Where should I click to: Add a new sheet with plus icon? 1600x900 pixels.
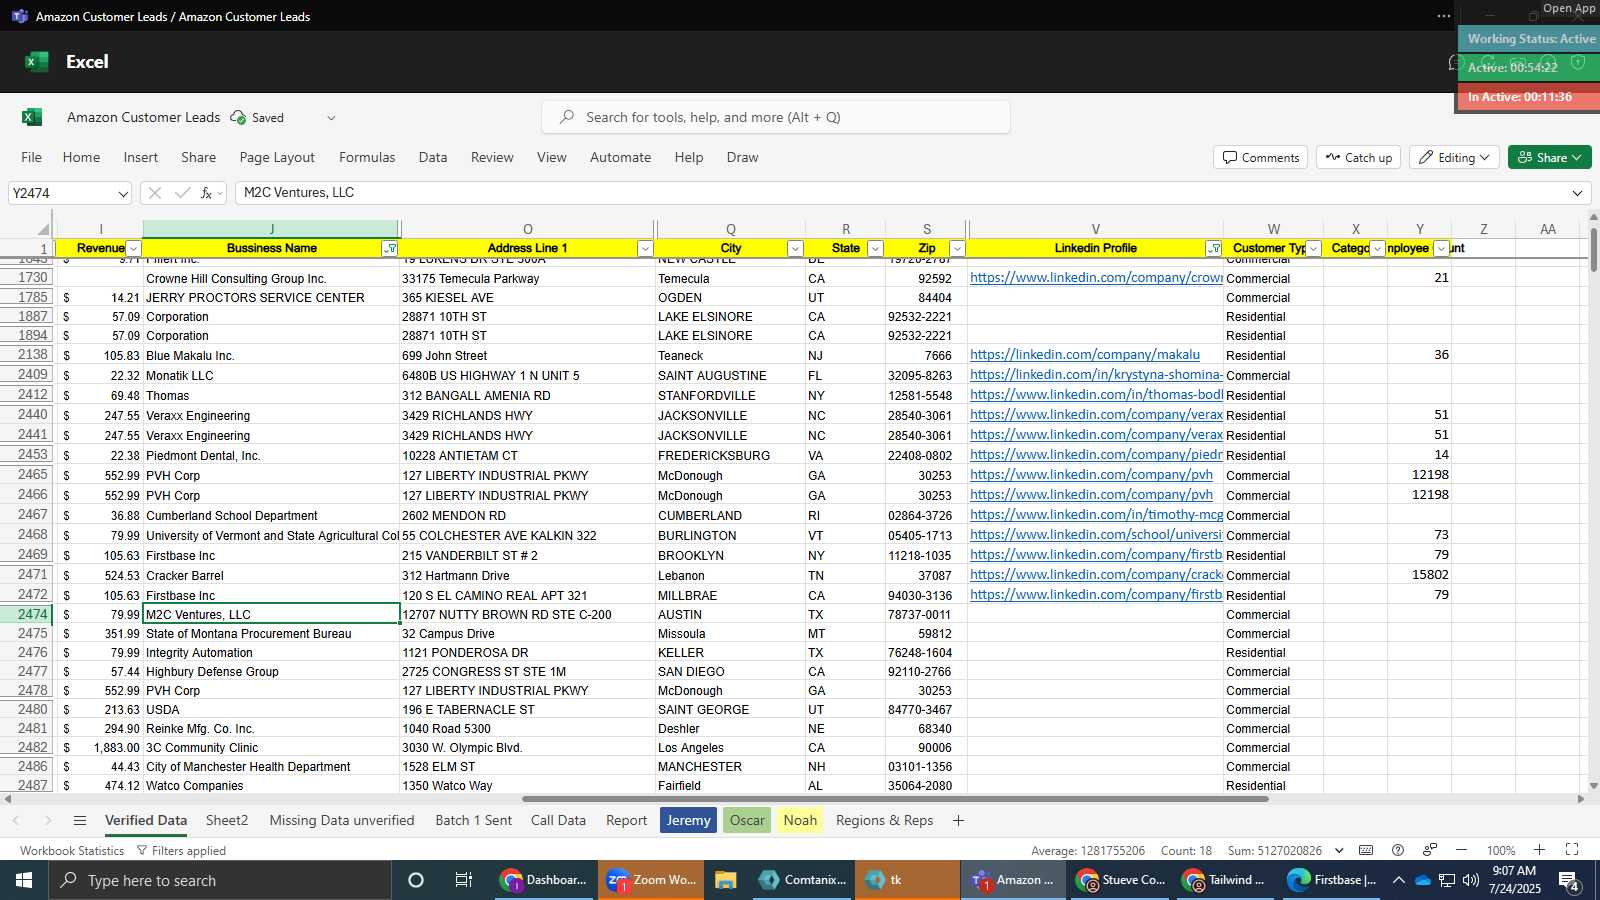[x=958, y=821]
